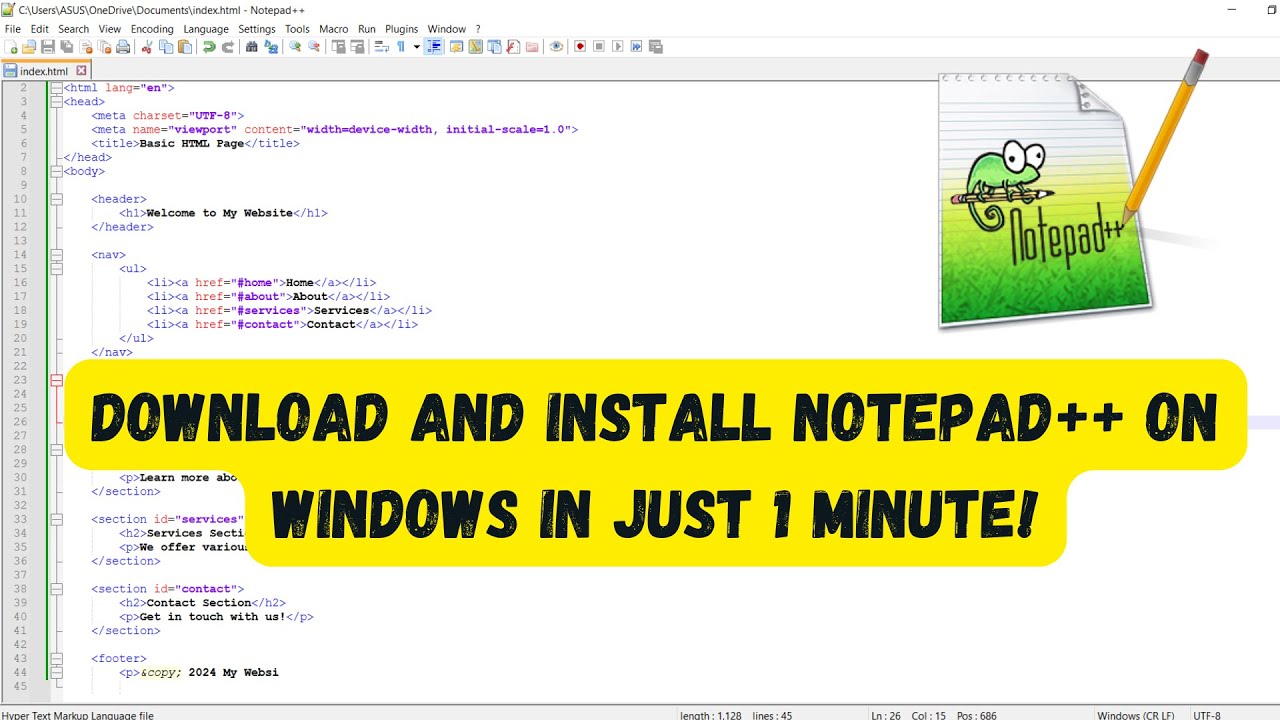Zoom in using the toolbar magnifier
1280x720 pixels.
(x=295, y=46)
